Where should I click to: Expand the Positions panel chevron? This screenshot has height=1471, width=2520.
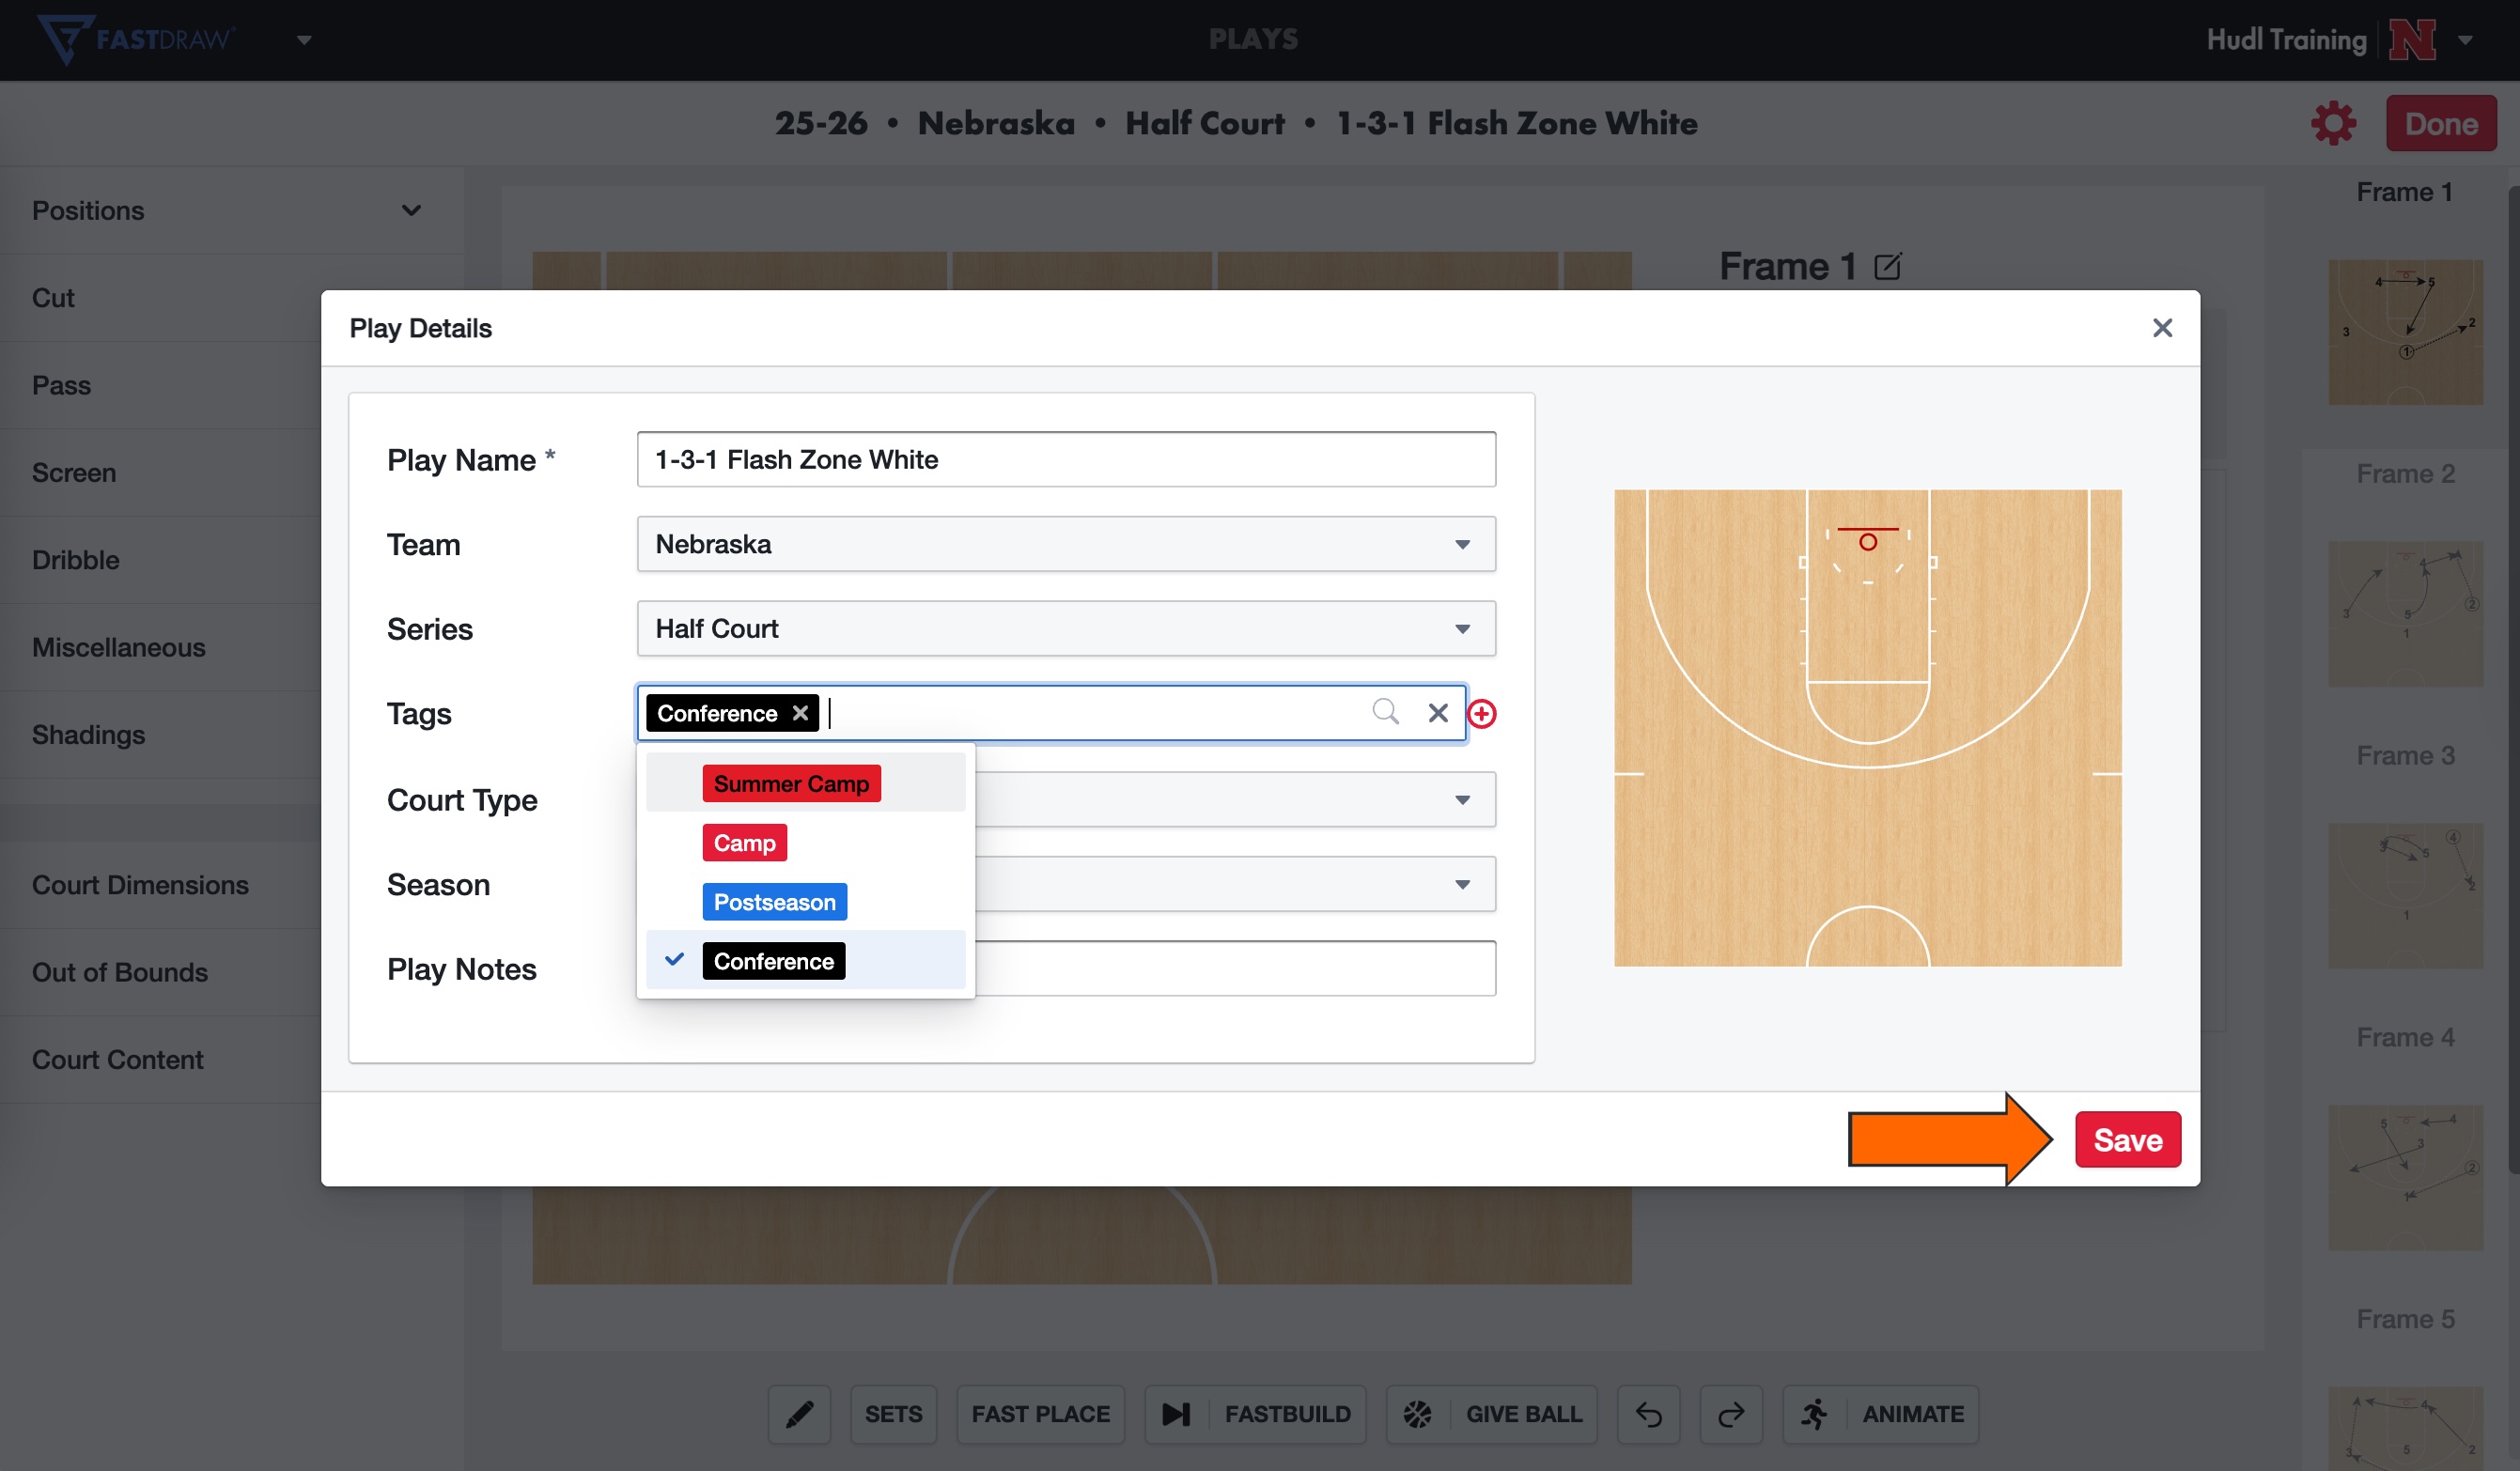(411, 210)
